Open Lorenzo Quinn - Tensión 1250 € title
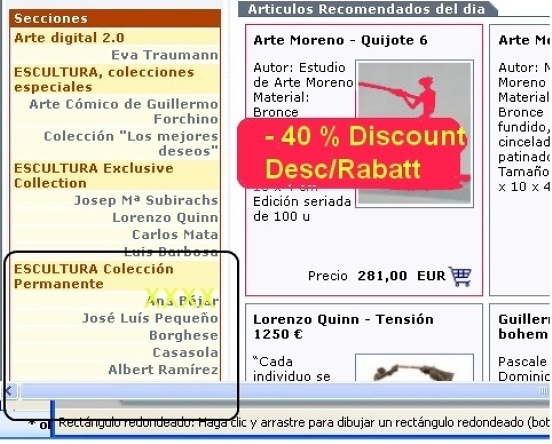 (x=343, y=326)
